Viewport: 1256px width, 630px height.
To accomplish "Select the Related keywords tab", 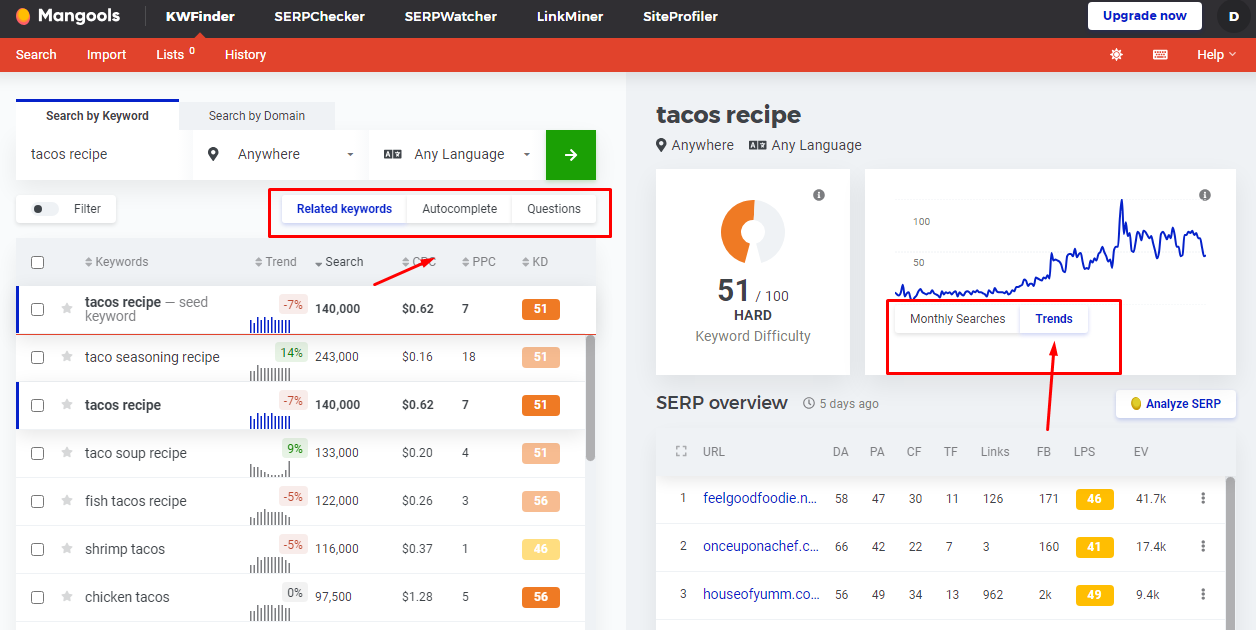I will coord(344,209).
